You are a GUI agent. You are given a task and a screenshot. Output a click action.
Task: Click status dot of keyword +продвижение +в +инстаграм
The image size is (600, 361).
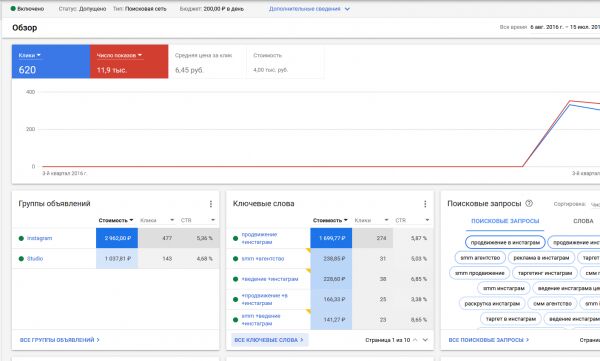pos(235,299)
